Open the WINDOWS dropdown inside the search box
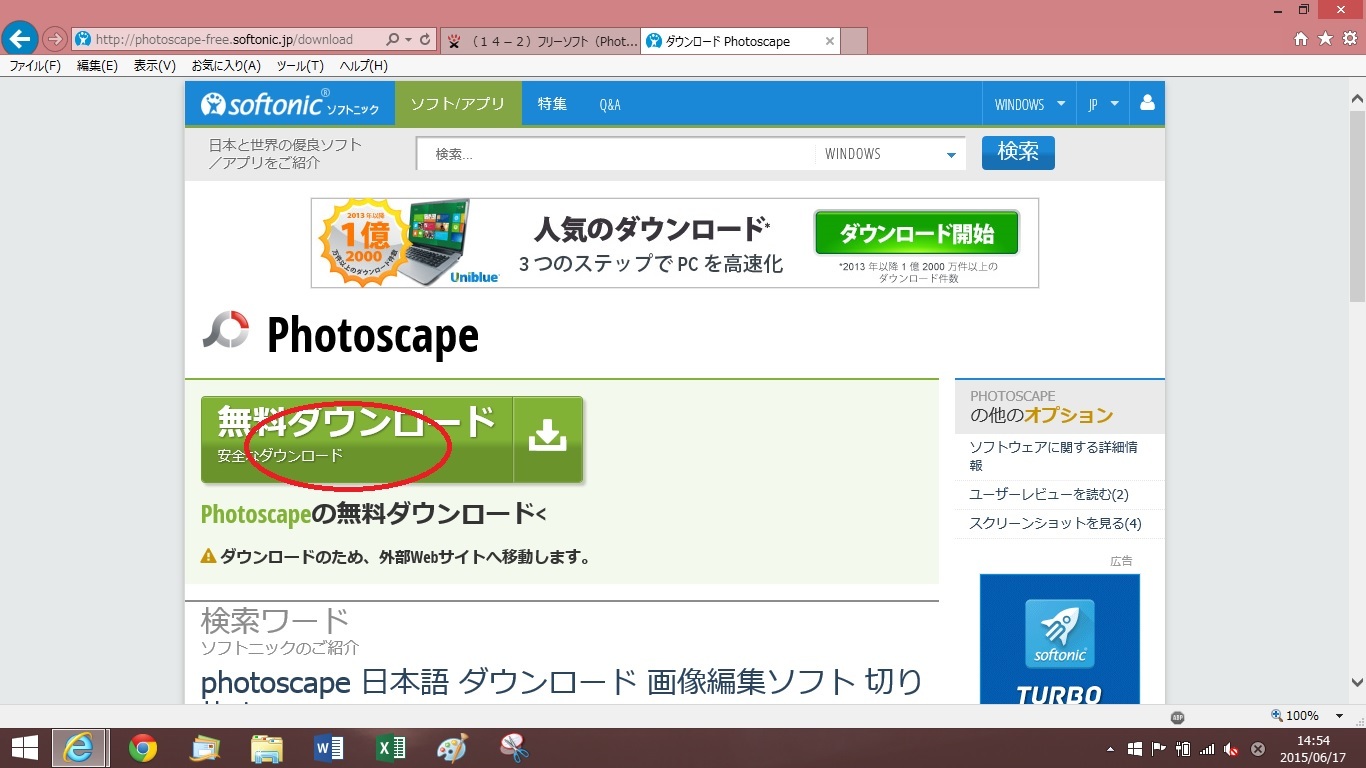This screenshot has height=768, width=1366. [890, 154]
